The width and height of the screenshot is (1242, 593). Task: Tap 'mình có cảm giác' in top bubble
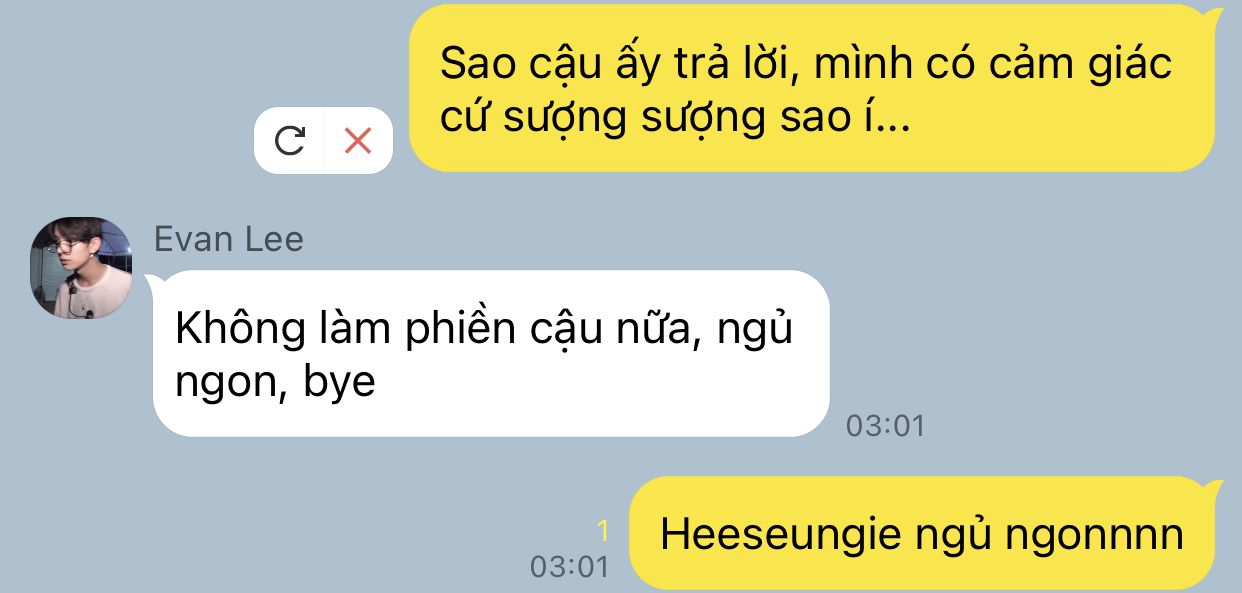click(x=992, y=65)
